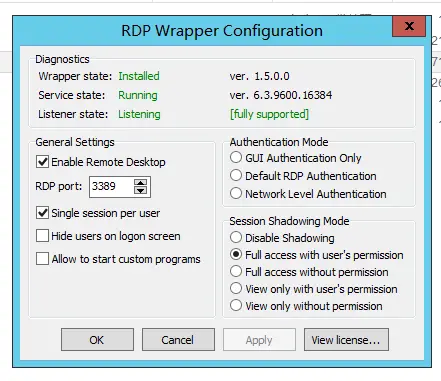
Task: Increase RDP port with up arrow
Action: [140, 183]
